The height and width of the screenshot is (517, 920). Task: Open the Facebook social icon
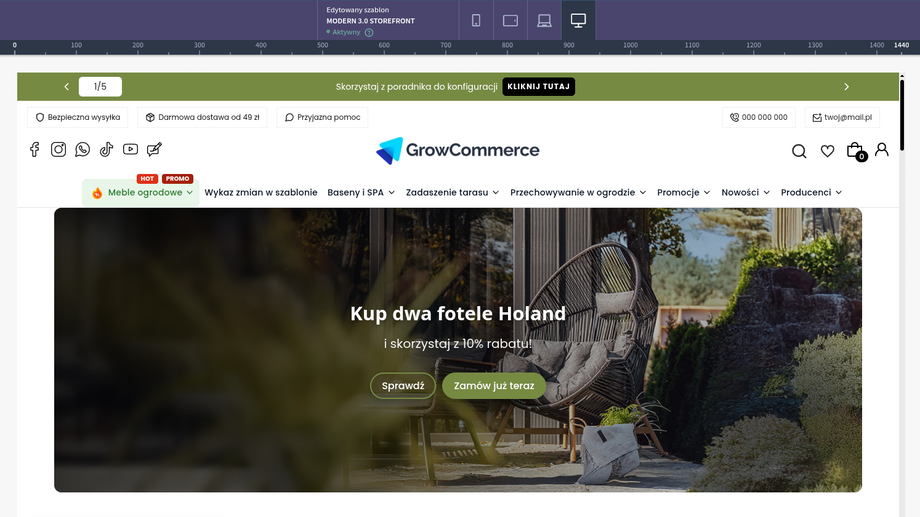(35, 150)
